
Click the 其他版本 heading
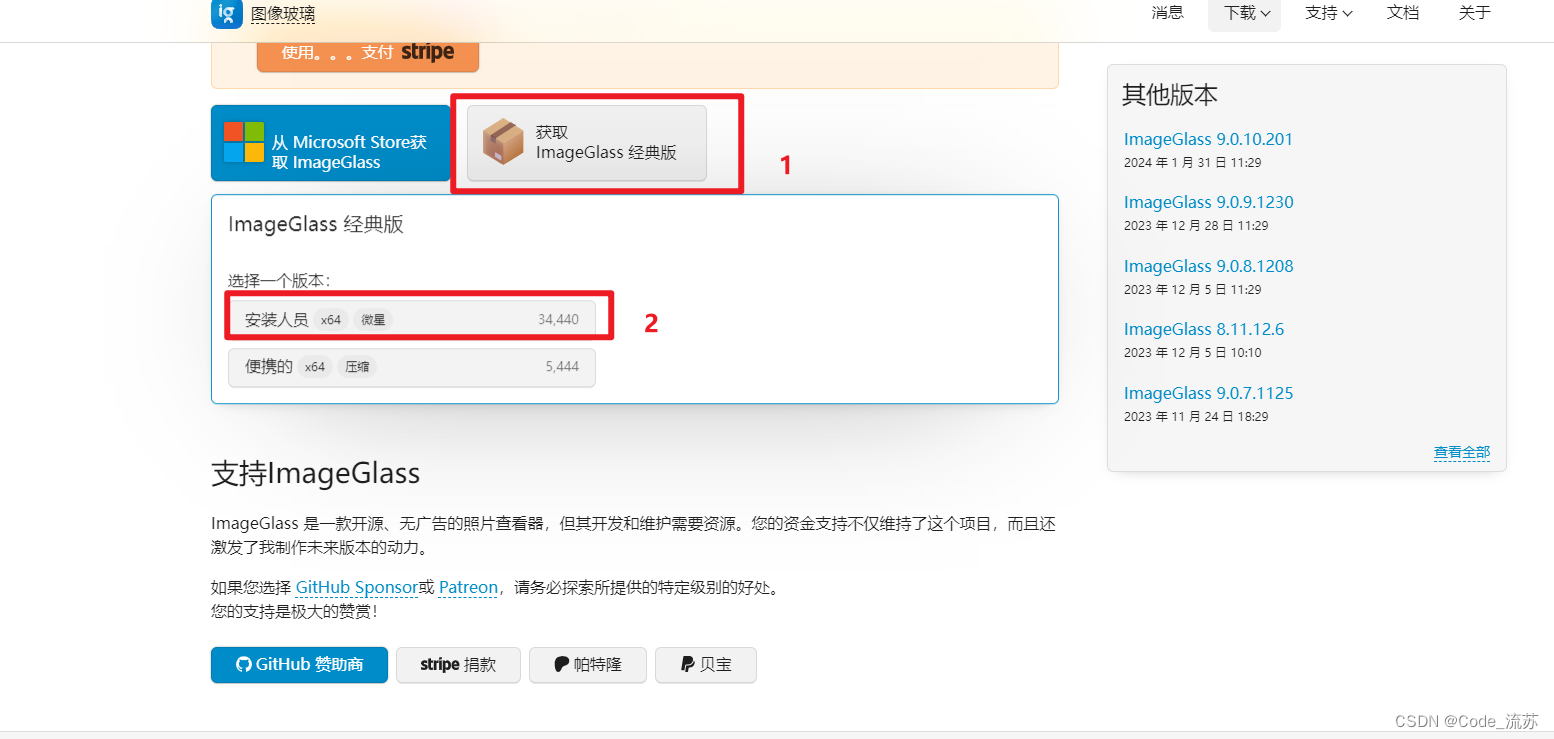1170,95
